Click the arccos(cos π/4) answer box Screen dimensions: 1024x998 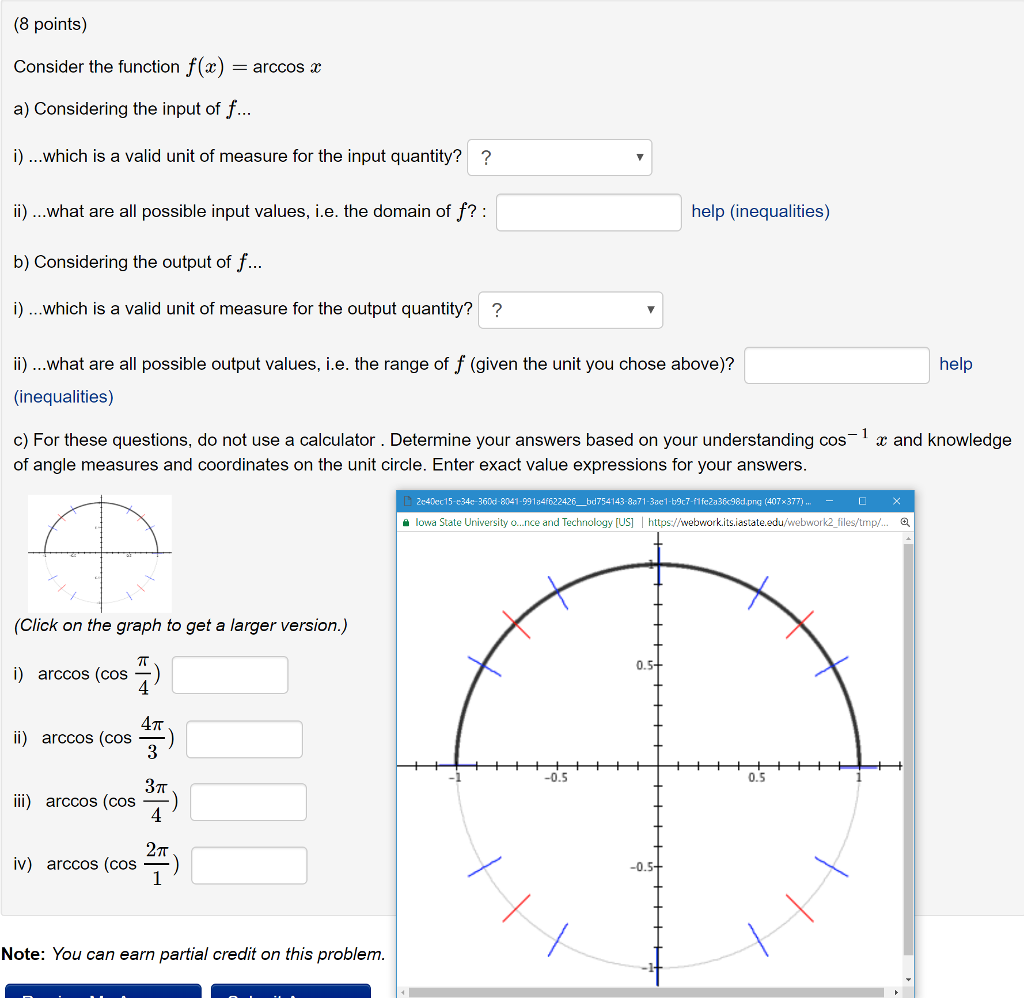coord(229,674)
